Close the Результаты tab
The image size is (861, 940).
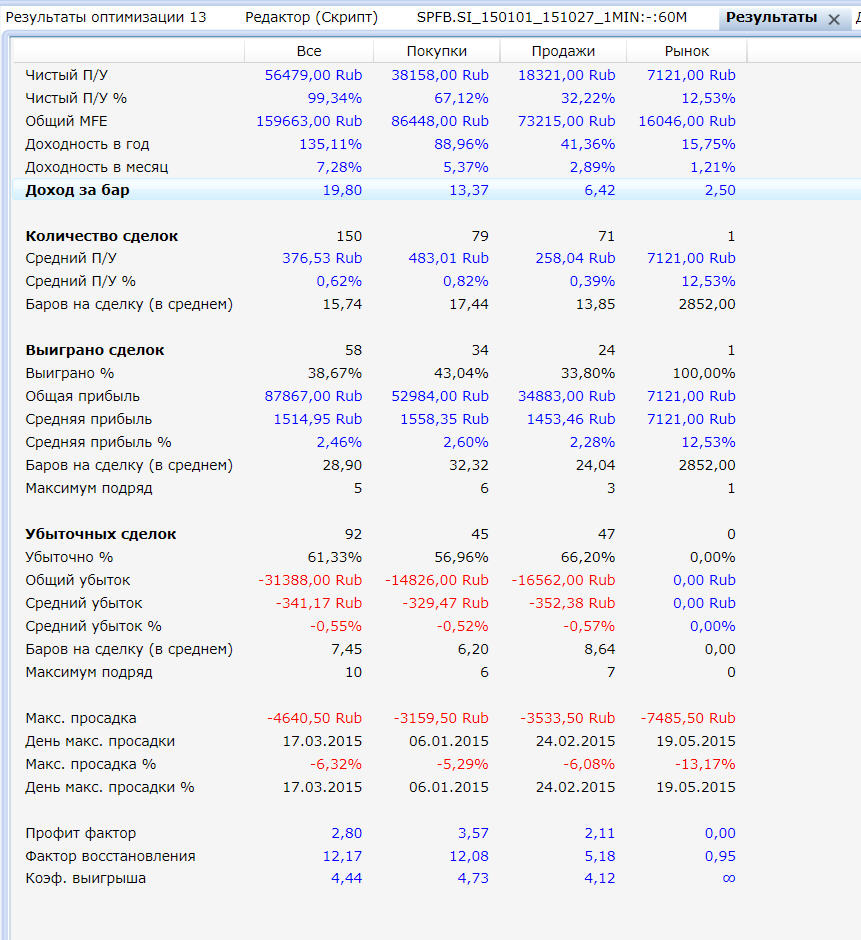[x=834, y=19]
